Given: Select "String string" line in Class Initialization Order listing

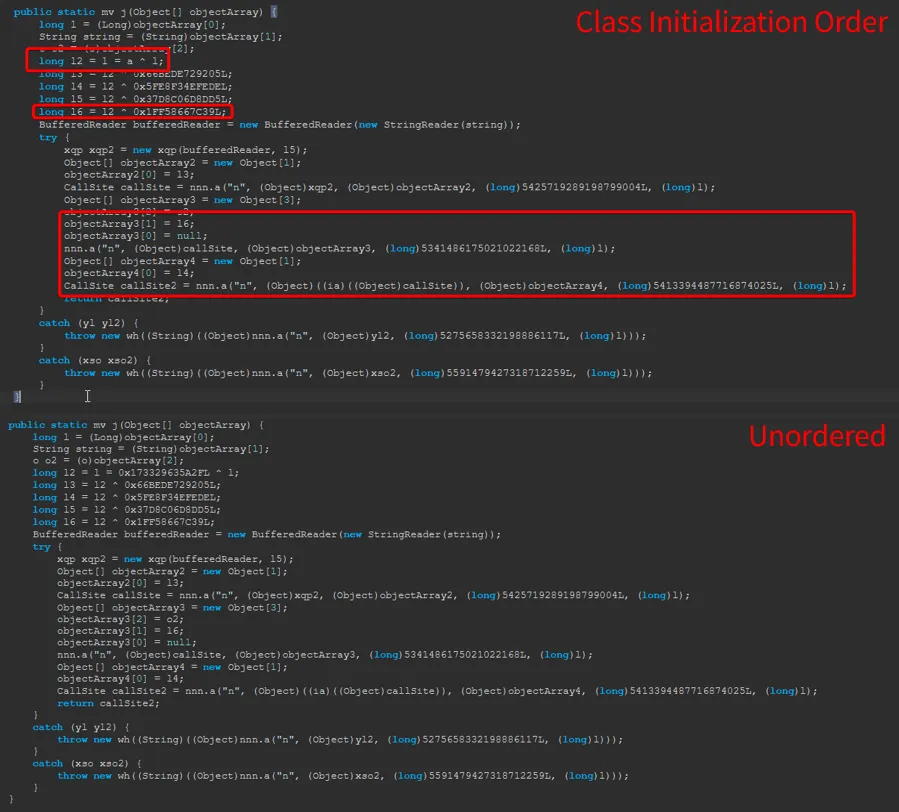Looking at the screenshot, I should tap(161, 37).
